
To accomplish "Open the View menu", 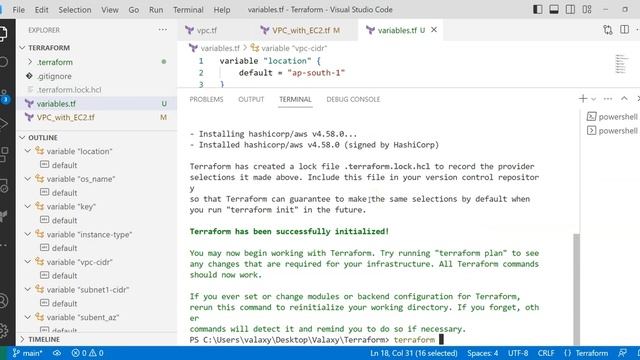I will click(x=110, y=9).
